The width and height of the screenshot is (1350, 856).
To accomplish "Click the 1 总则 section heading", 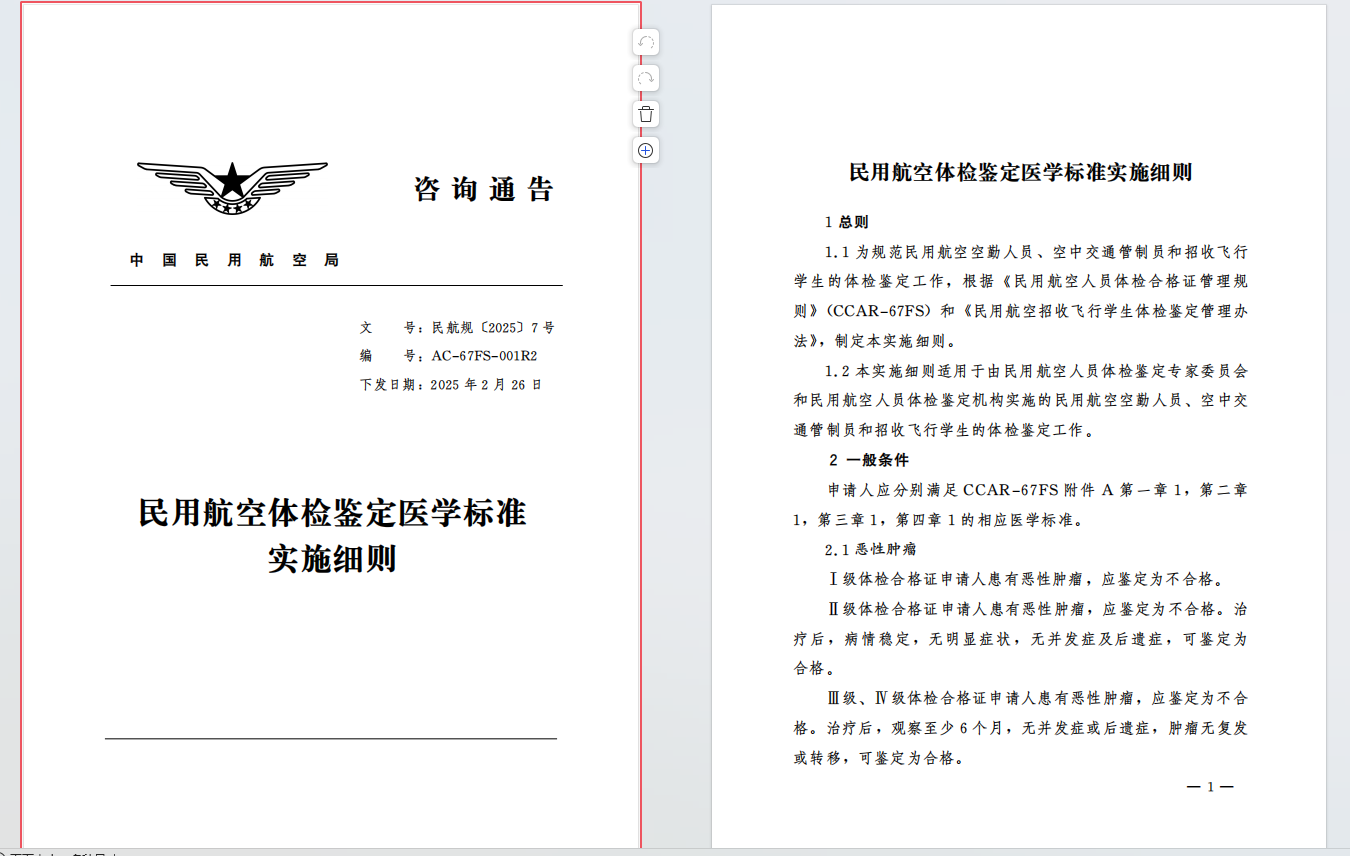I will (x=846, y=222).
